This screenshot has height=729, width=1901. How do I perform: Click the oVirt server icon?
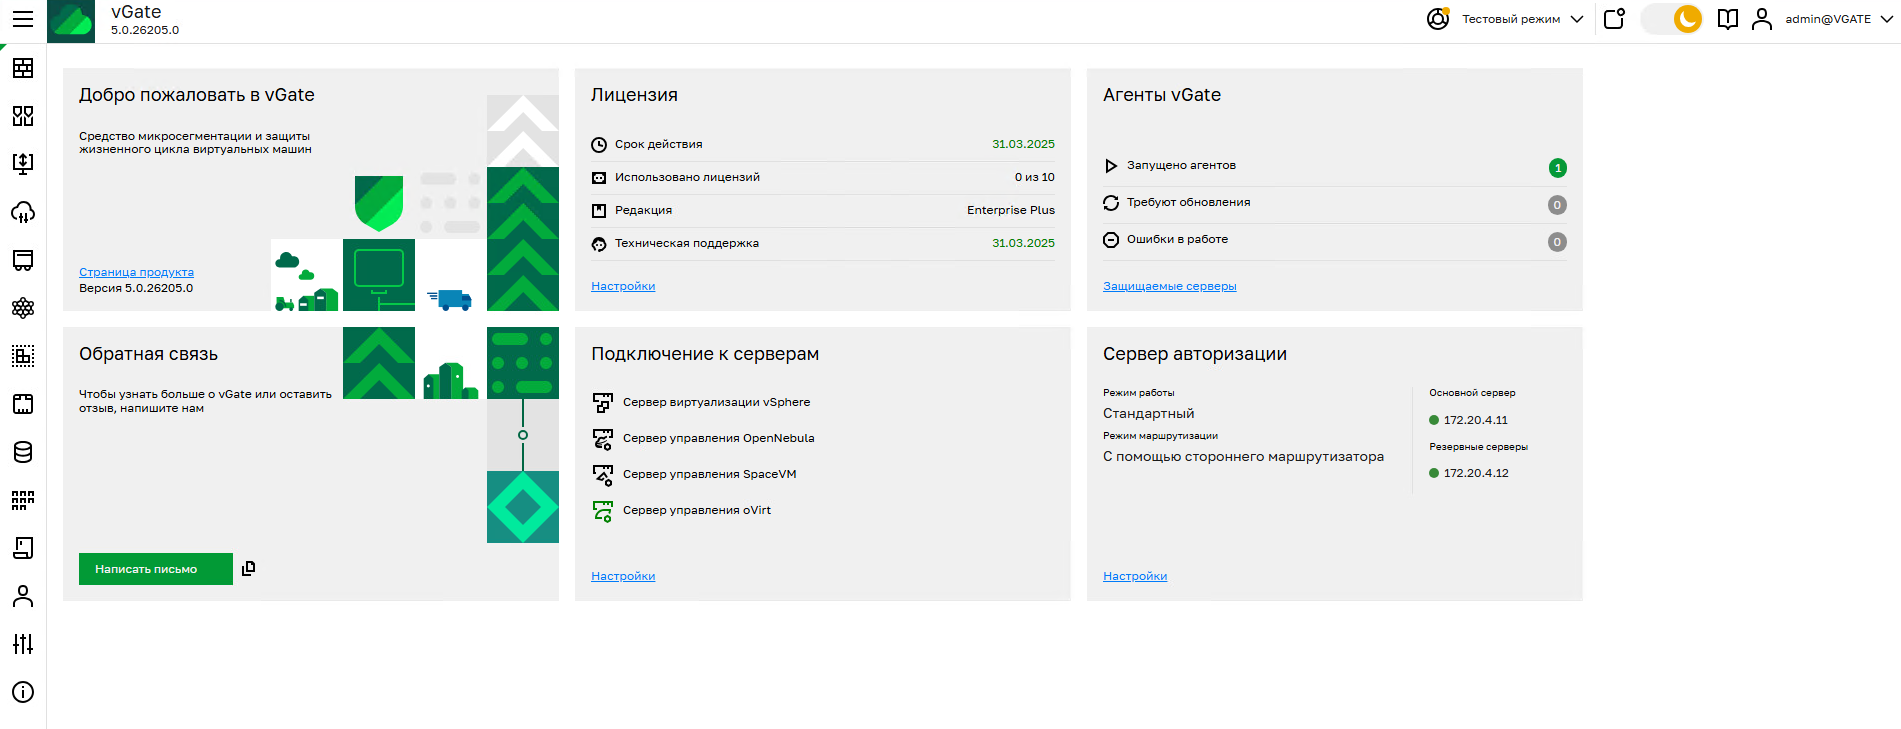point(603,511)
